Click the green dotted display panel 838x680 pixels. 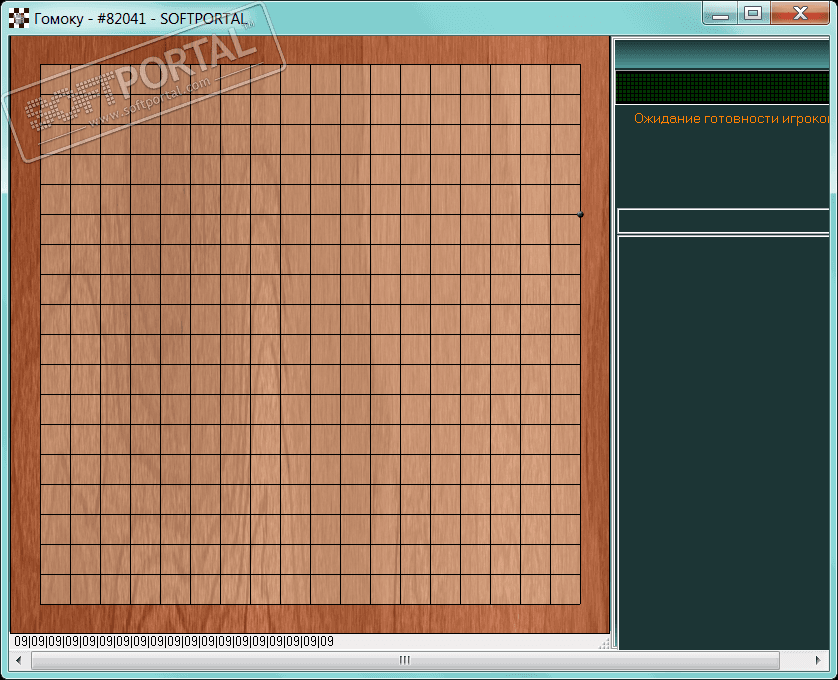click(x=722, y=88)
